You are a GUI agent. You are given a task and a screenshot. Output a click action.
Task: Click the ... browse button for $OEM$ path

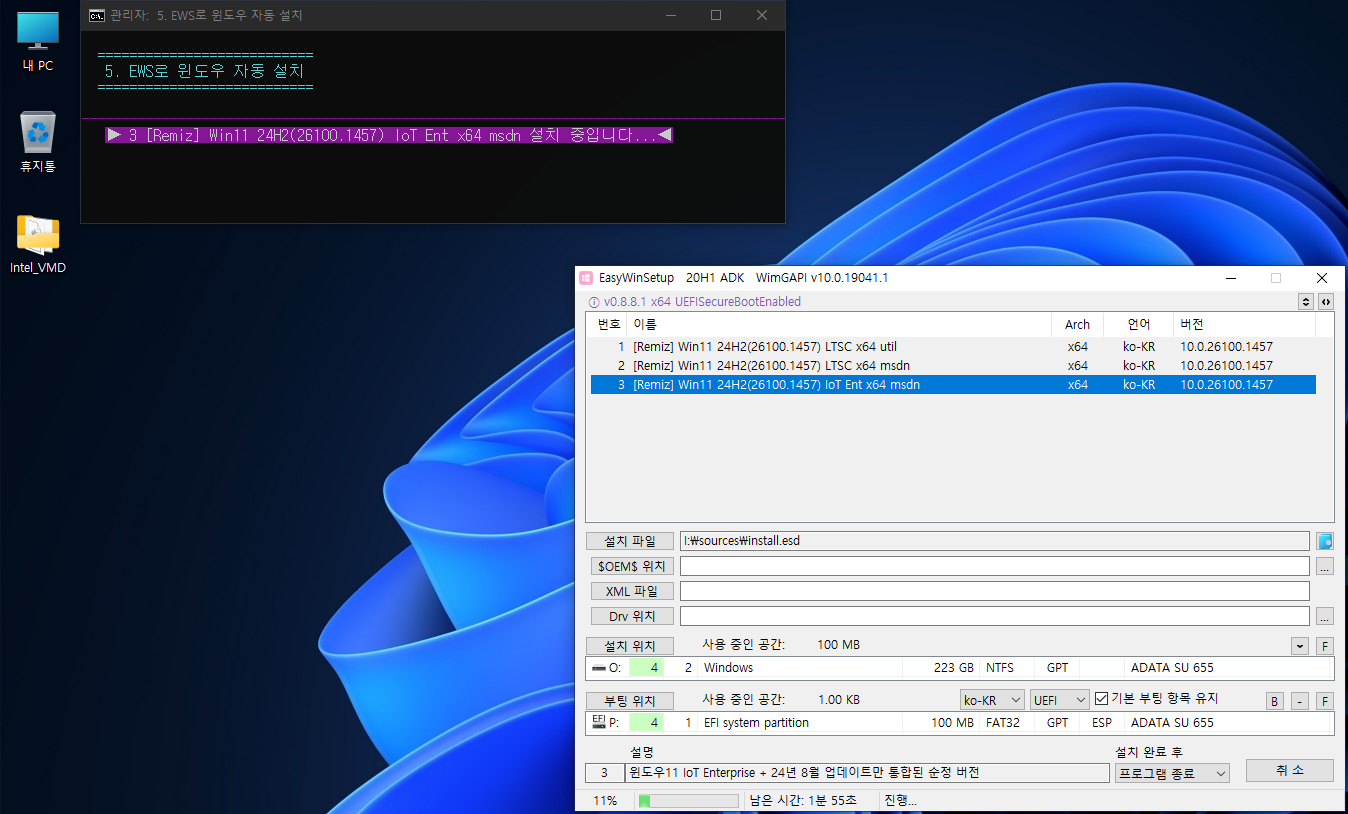tap(1325, 567)
